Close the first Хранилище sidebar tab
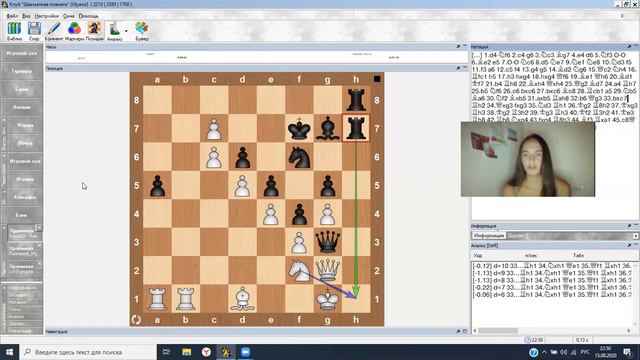 coord(40,227)
